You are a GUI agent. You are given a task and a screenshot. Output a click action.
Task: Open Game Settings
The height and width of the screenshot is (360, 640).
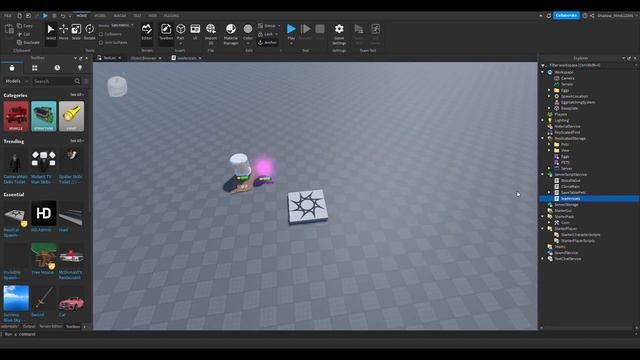pyautogui.click(x=339, y=33)
